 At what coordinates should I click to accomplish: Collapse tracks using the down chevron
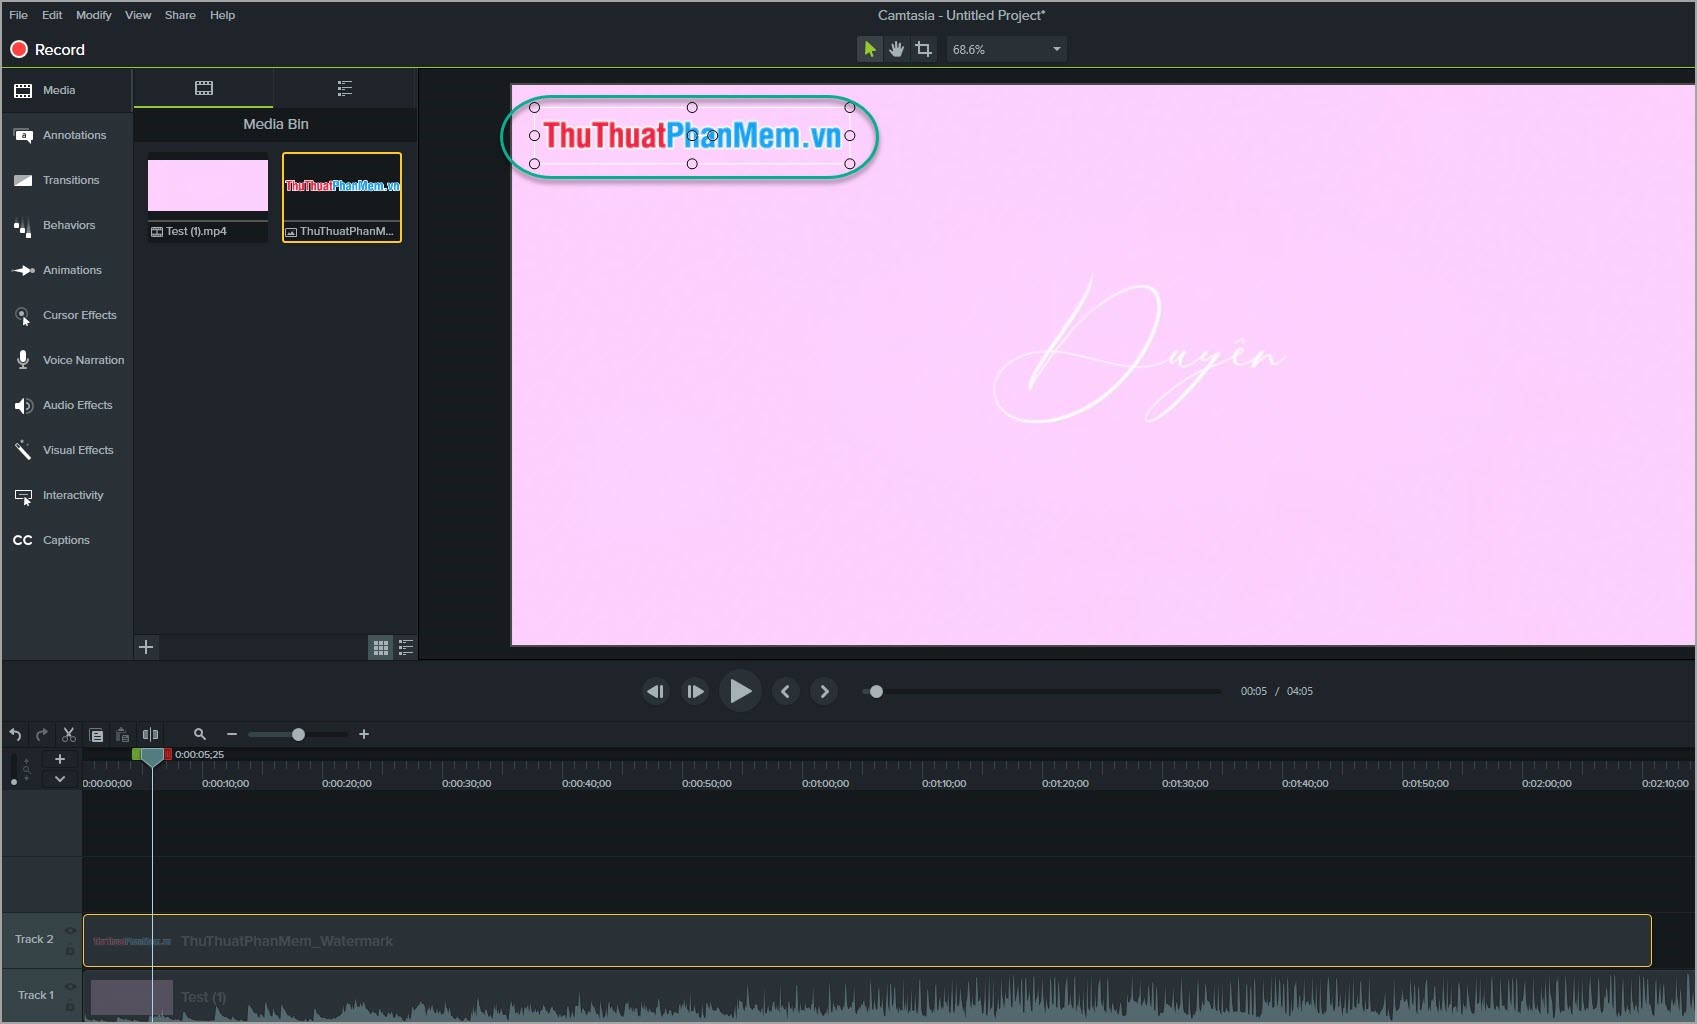pyautogui.click(x=59, y=779)
